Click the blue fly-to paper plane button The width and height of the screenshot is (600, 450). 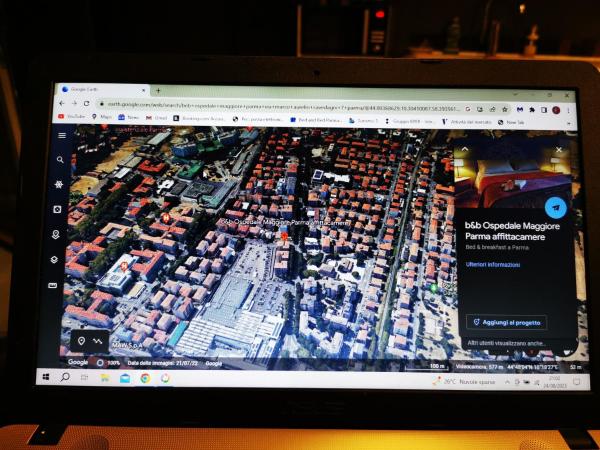pos(556,208)
